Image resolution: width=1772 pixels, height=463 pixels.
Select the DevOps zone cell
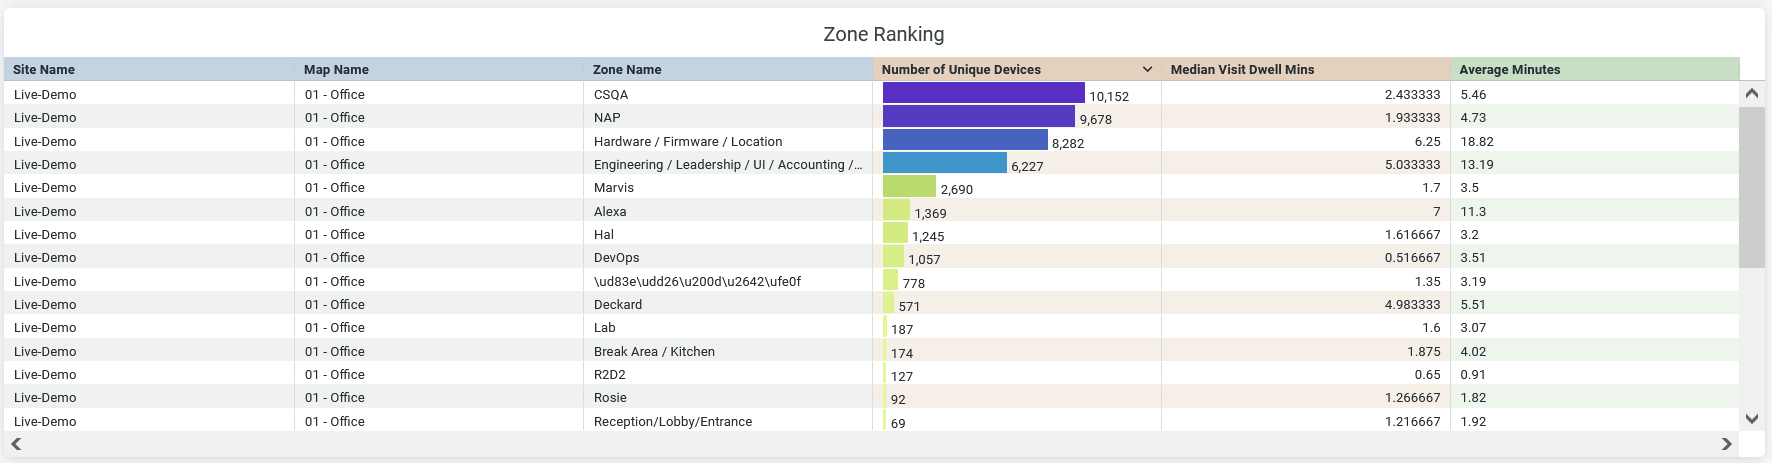(x=616, y=257)
